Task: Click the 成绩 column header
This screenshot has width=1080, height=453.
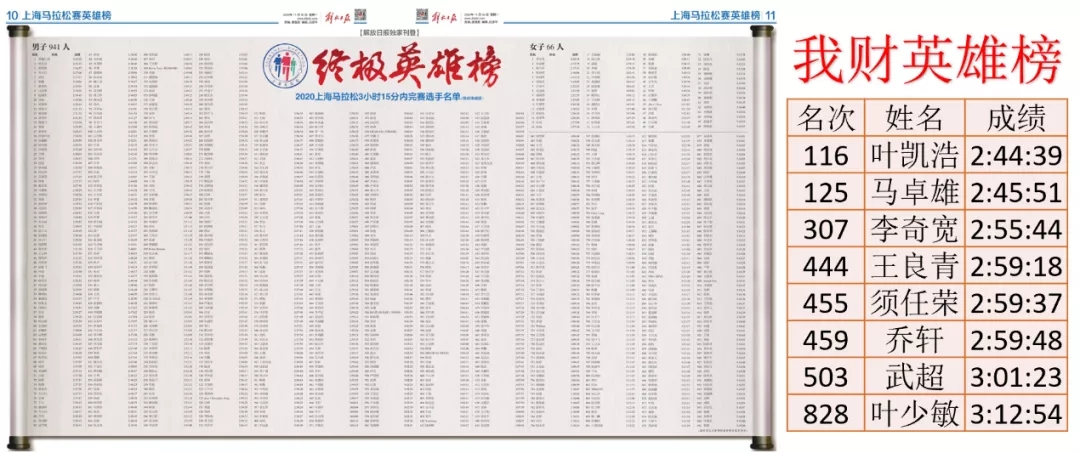Action: tap(1015, 119)
